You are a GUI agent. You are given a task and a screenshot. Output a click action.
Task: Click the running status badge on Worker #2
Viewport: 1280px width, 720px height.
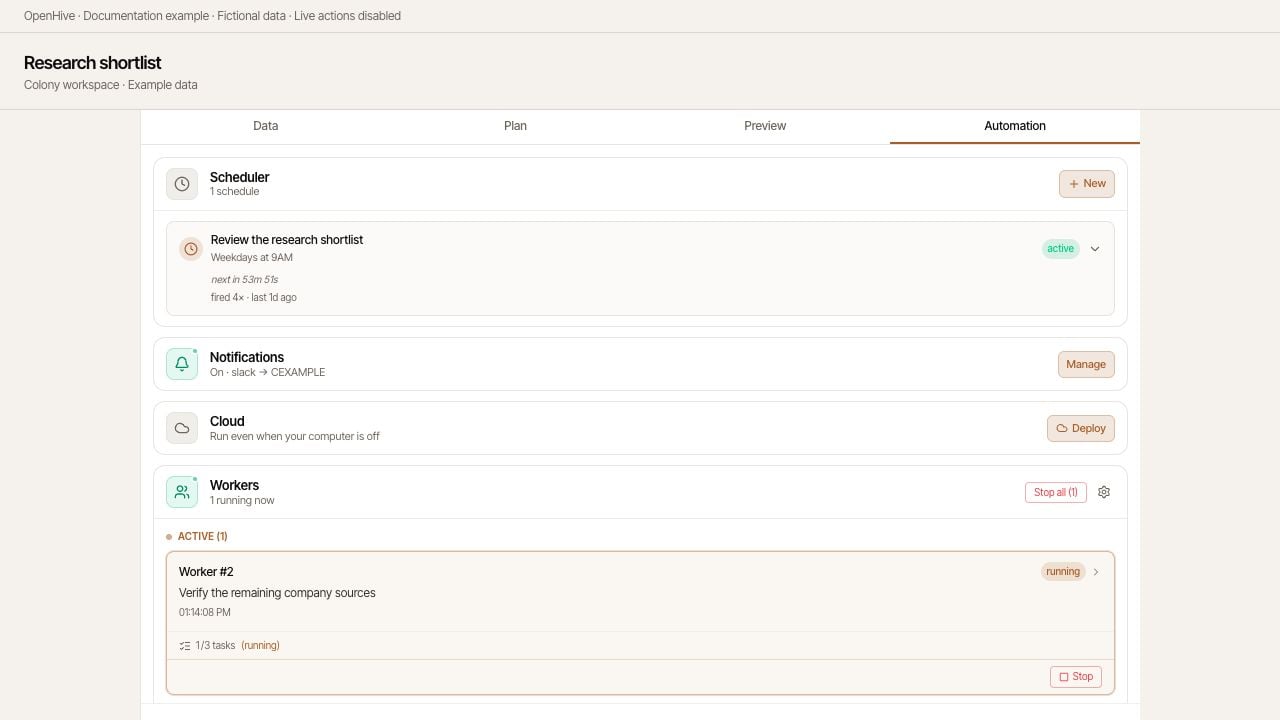click(1063, 572)
